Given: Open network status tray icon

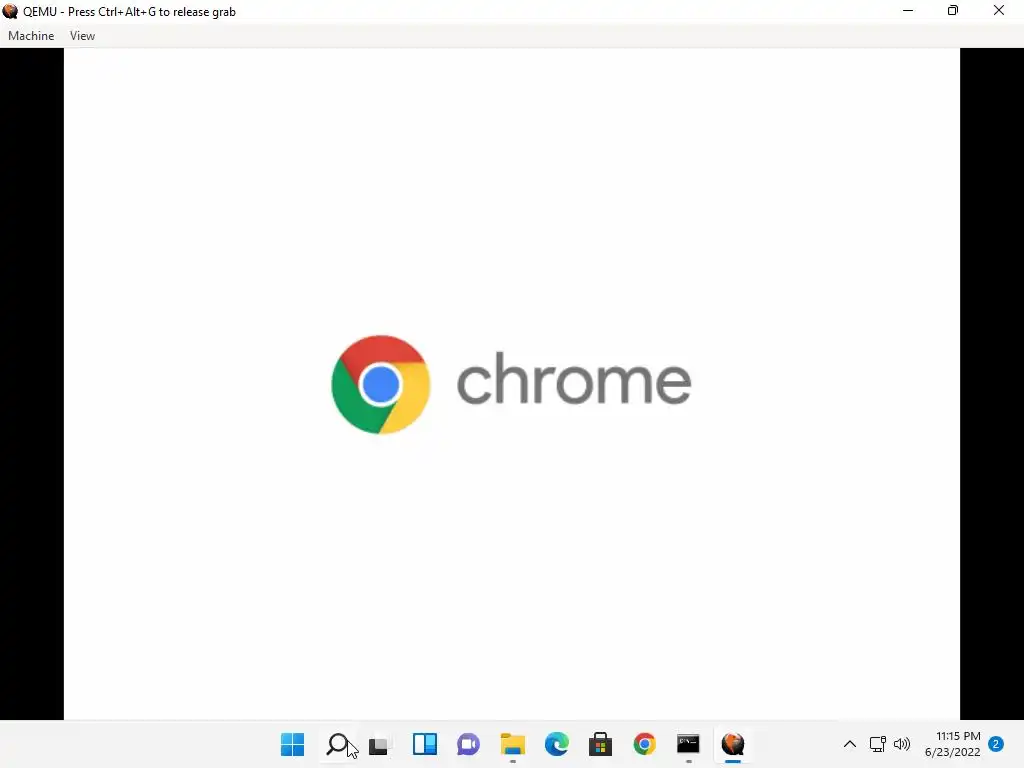Looking at the screenshot, I should pos(878,744).
